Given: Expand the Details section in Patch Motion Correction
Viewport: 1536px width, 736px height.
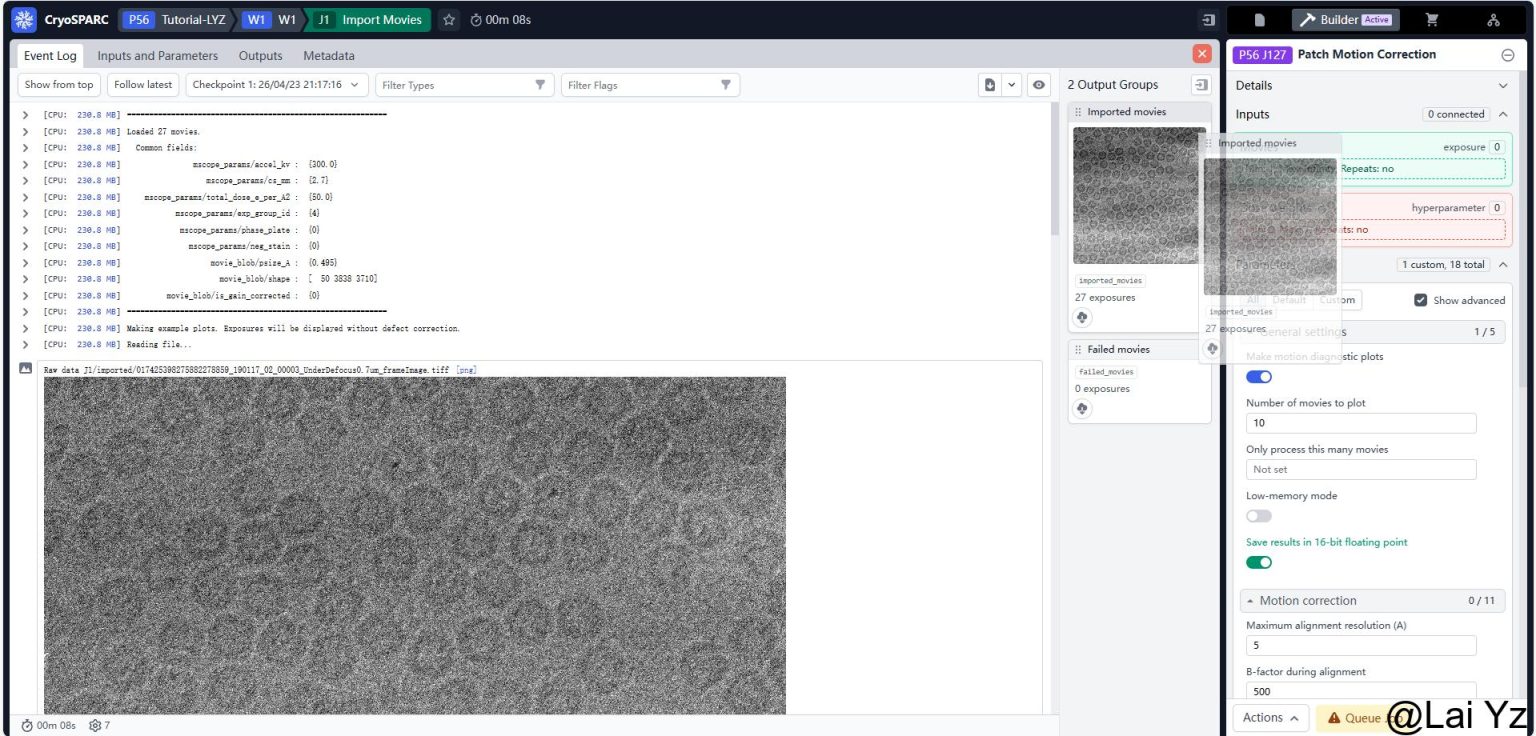Looking at the screenshot, I should [1502, 85].
